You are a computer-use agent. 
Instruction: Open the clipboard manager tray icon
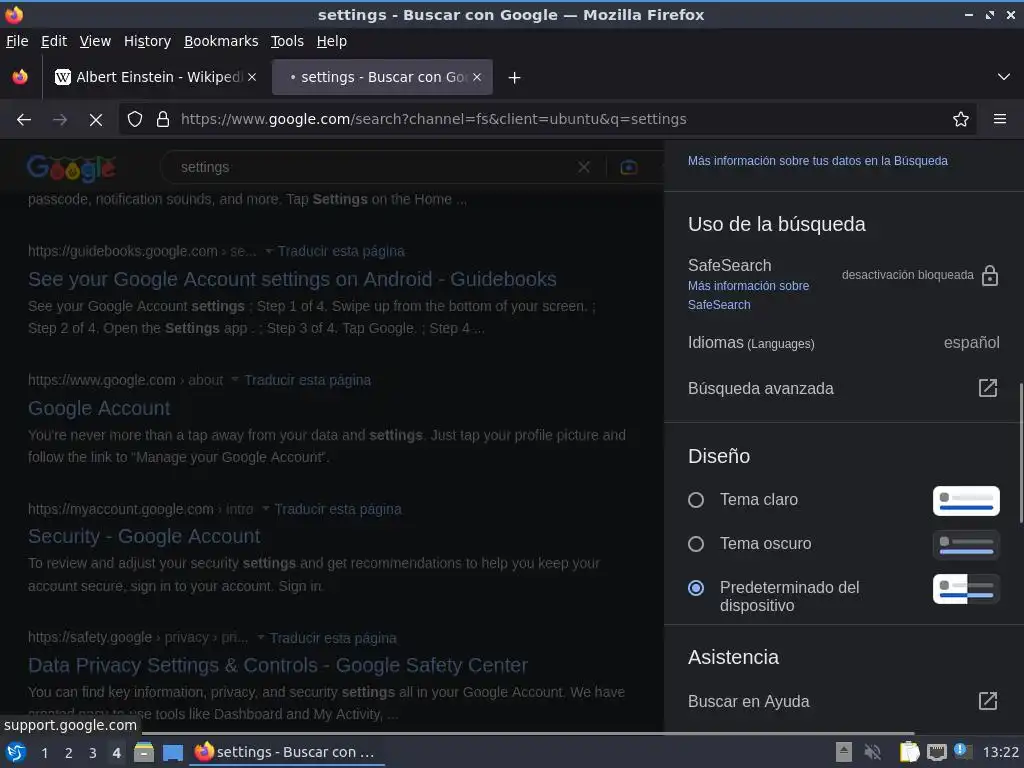pos(909,752)
